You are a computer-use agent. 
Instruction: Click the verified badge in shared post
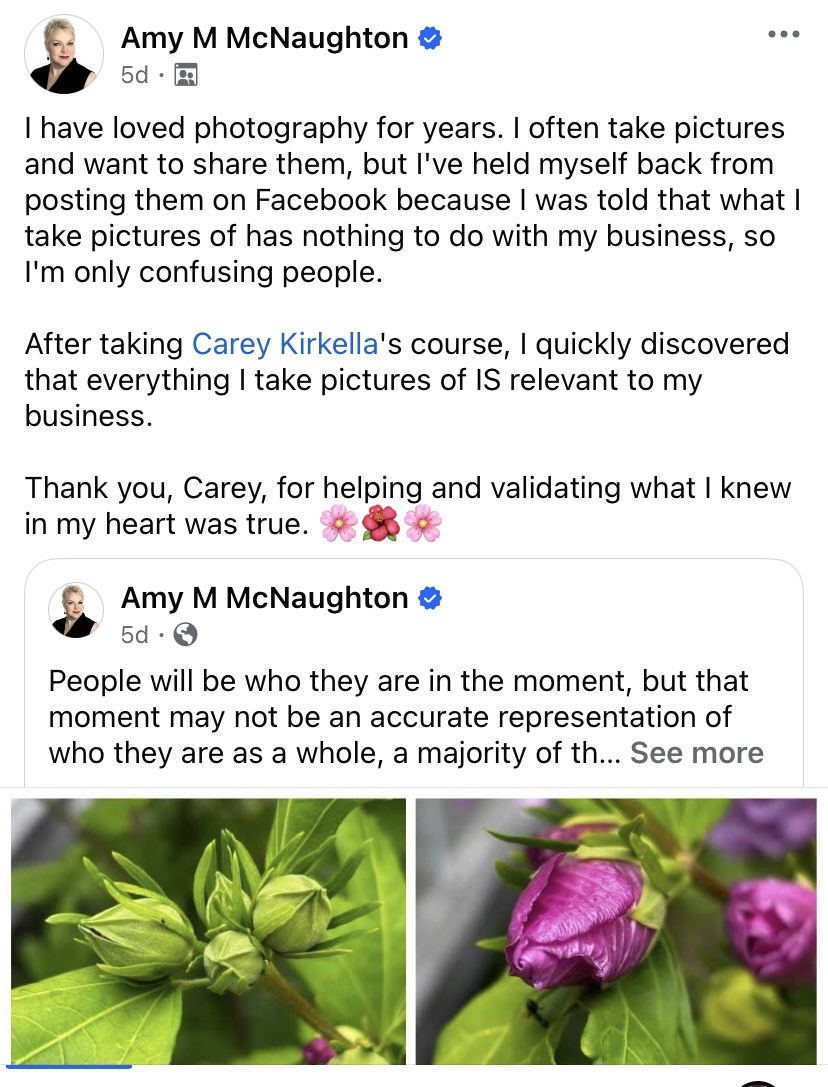(430, 598)
